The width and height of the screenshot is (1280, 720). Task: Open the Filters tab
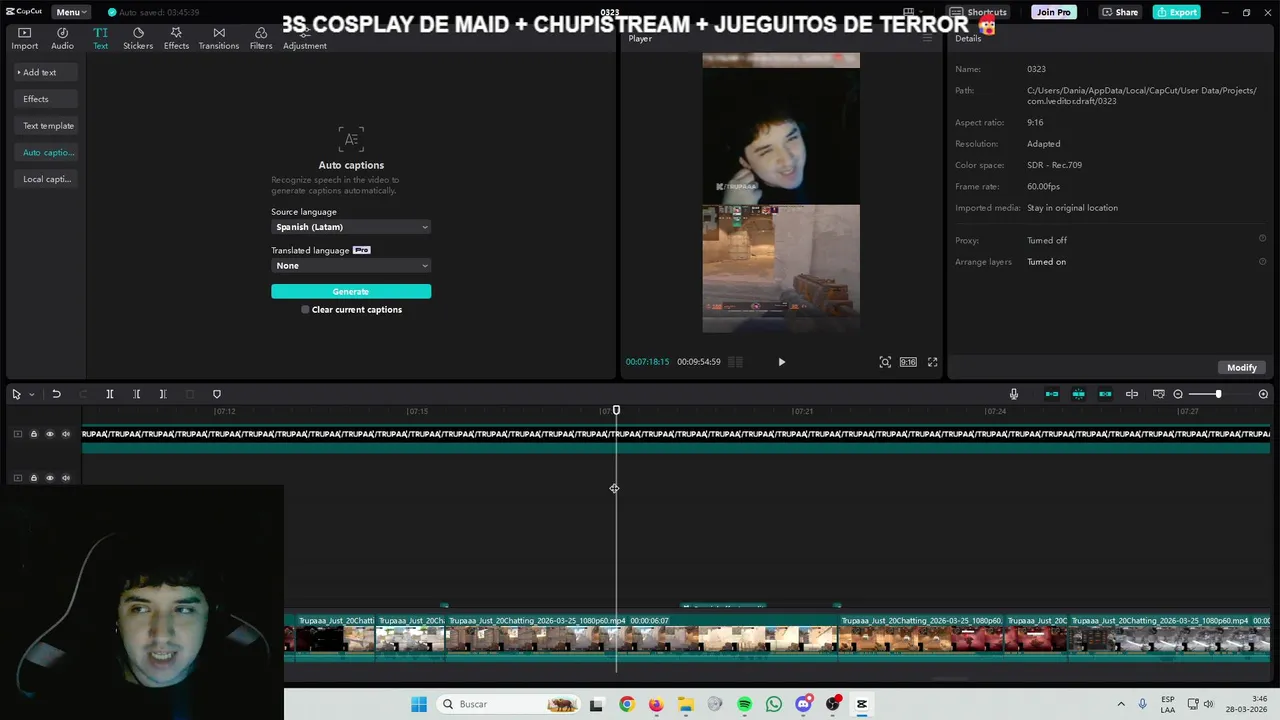[x=261, y=38]
